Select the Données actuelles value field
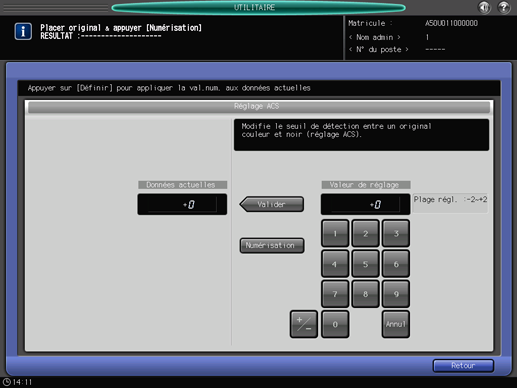Viewport: 517px width, 388px height. coord(182,204)
